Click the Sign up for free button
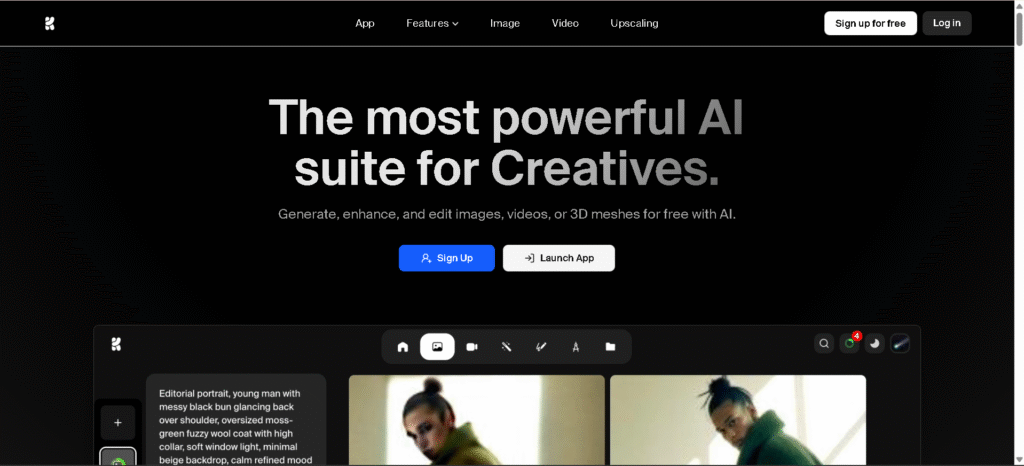 tap(870, 23)
